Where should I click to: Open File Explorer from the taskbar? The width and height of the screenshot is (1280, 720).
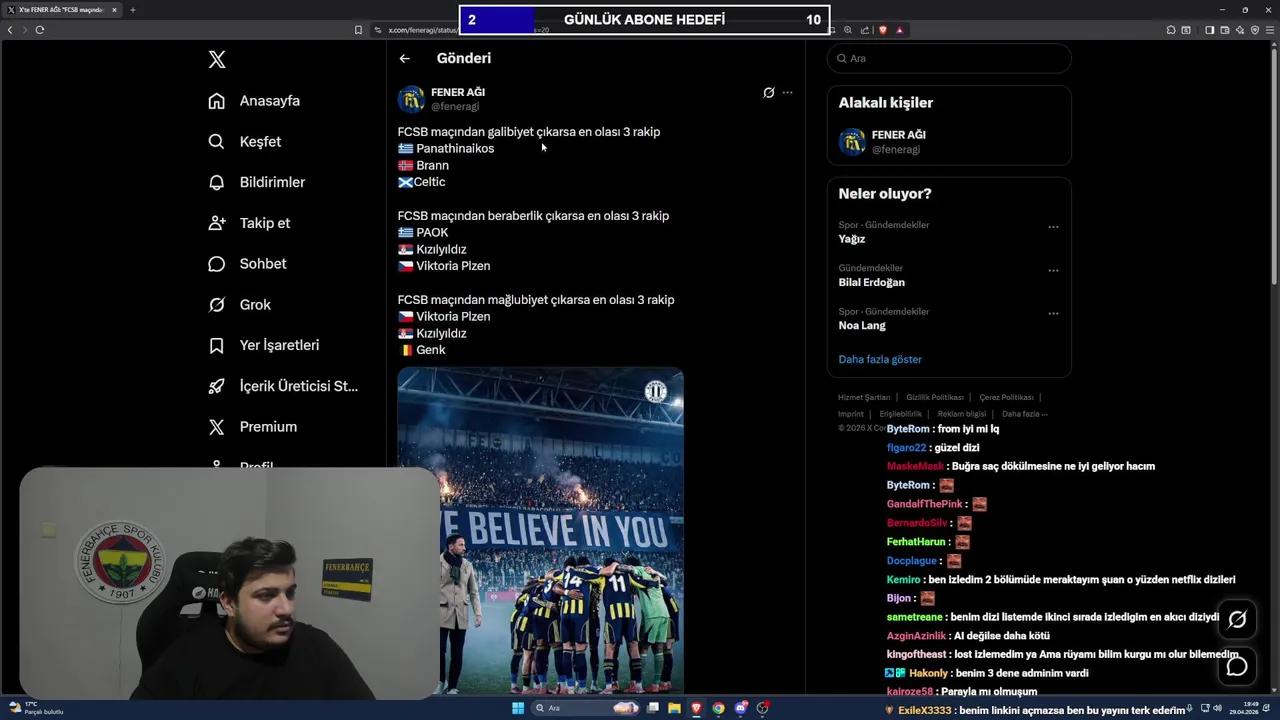tap(674, 708)
